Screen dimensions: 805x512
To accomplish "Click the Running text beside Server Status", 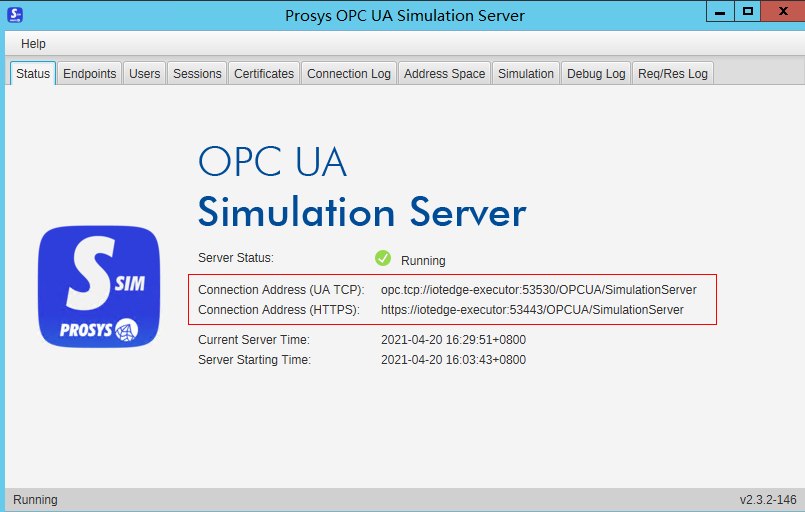I will [423, 261].
